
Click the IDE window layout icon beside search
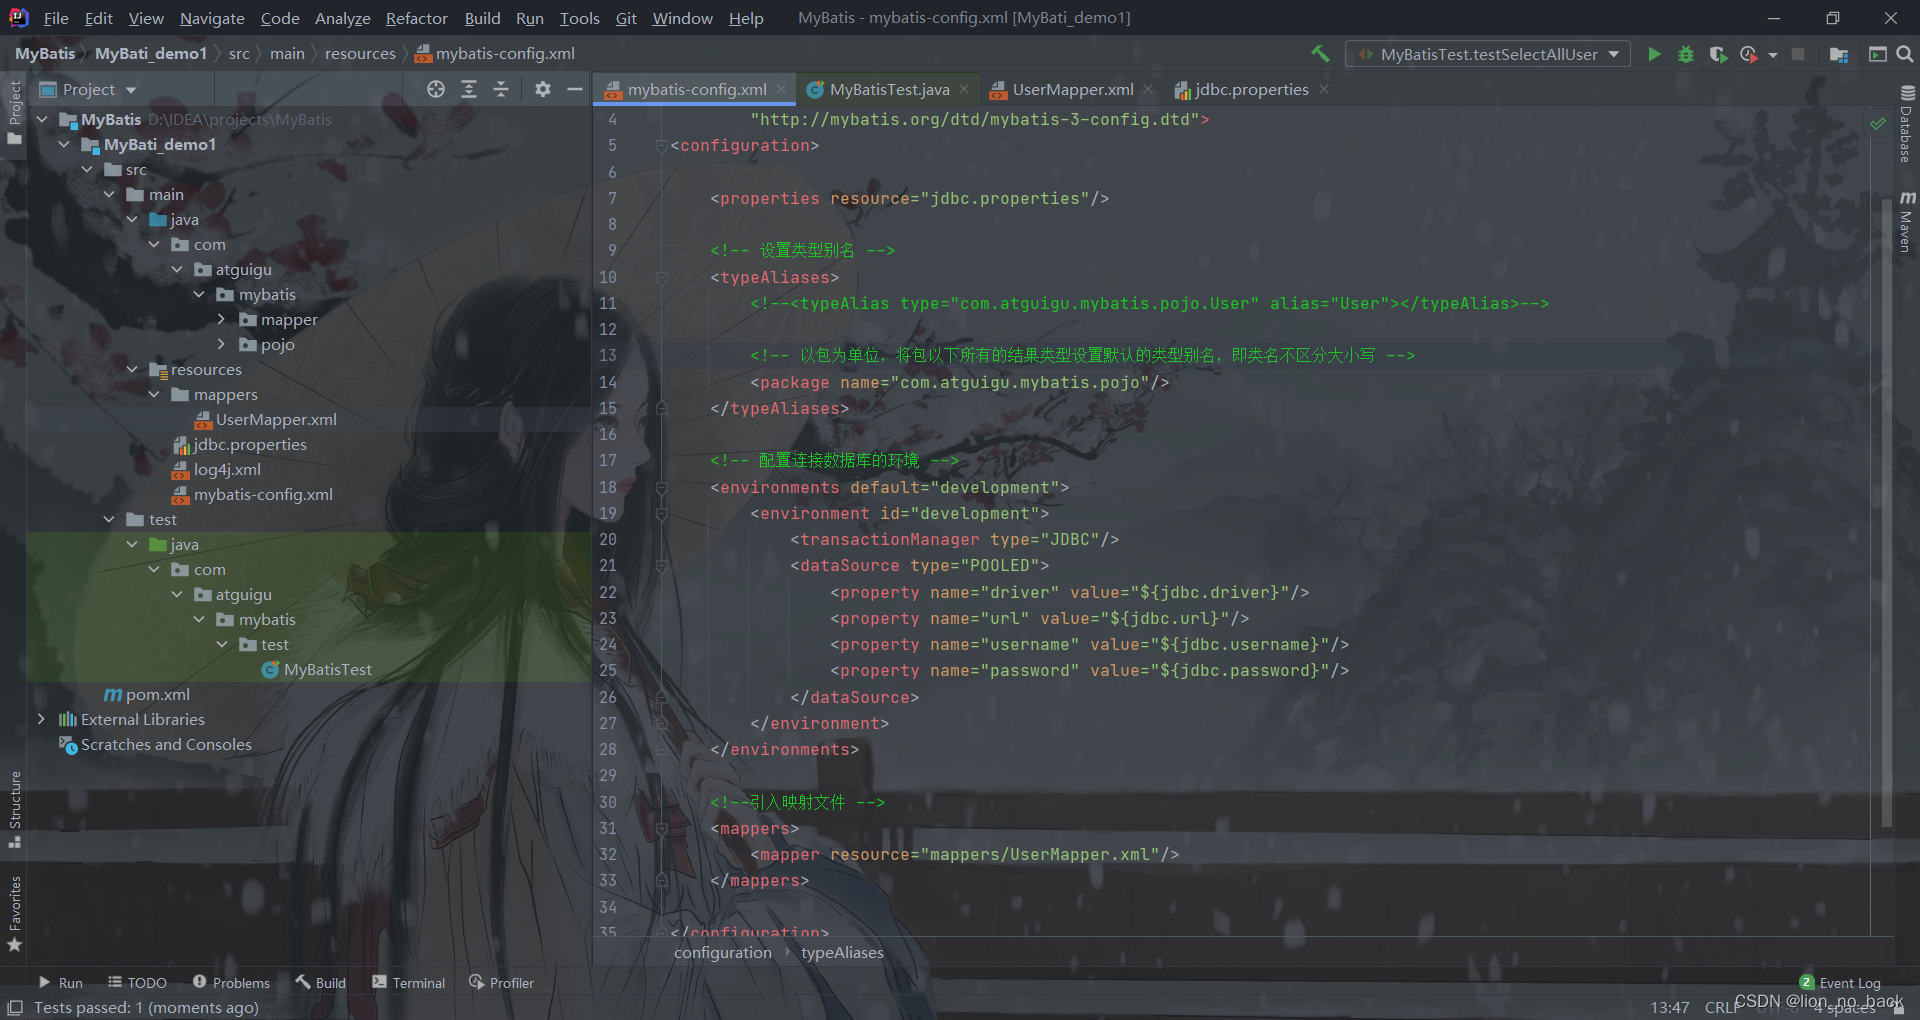(1878, 54)
